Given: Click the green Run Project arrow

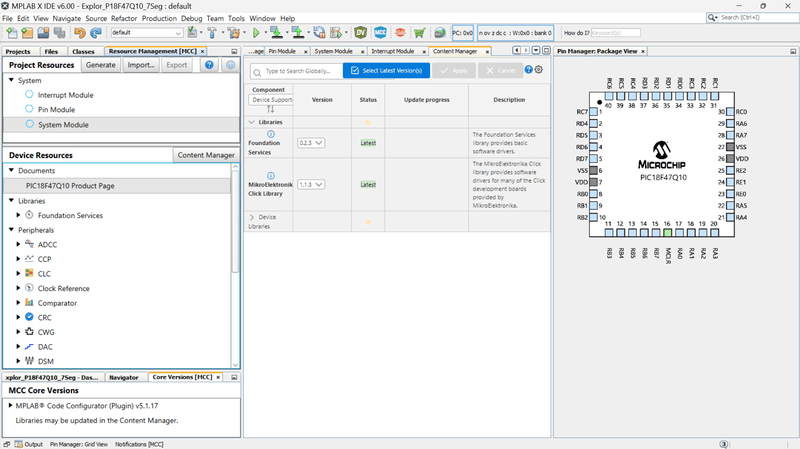Looking at the screenshot, I should coord(256,33).
